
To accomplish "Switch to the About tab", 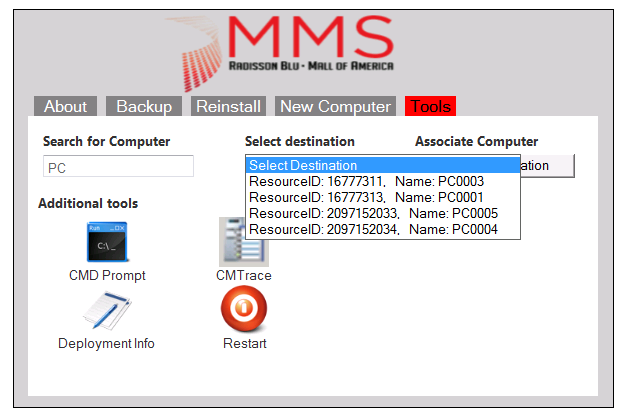I will (65, 106).
